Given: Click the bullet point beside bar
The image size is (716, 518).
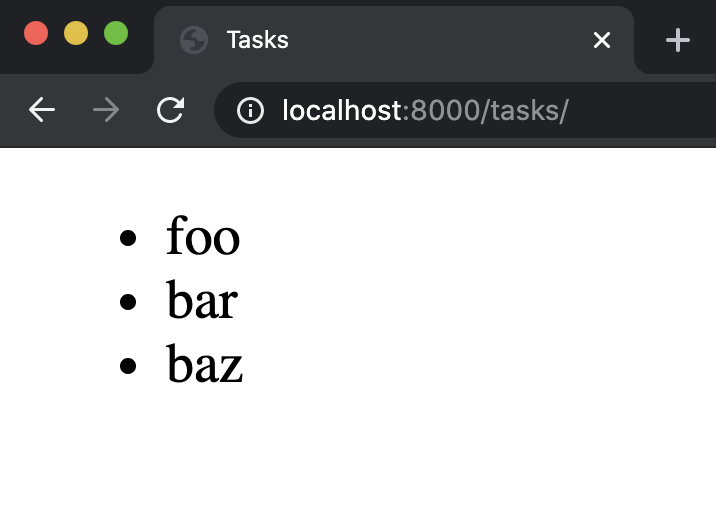Looking at the screenshot, I should tap(127, 303).
